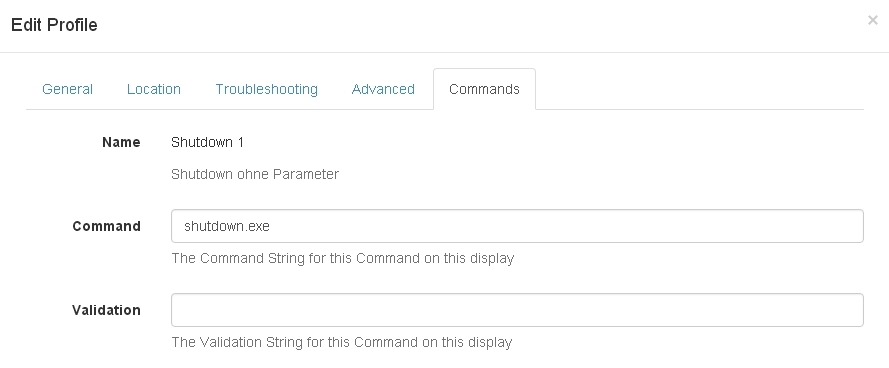Click inside the empty Validation field
This screenshot has width=889, height=368.
[517, 310]
